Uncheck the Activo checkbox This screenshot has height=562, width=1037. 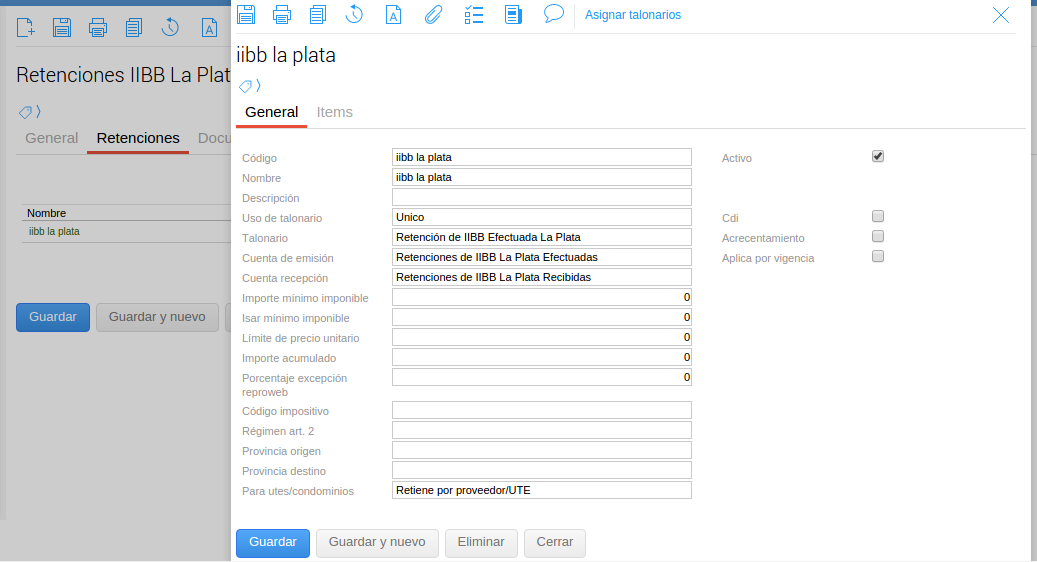click(x=878, y=157)
